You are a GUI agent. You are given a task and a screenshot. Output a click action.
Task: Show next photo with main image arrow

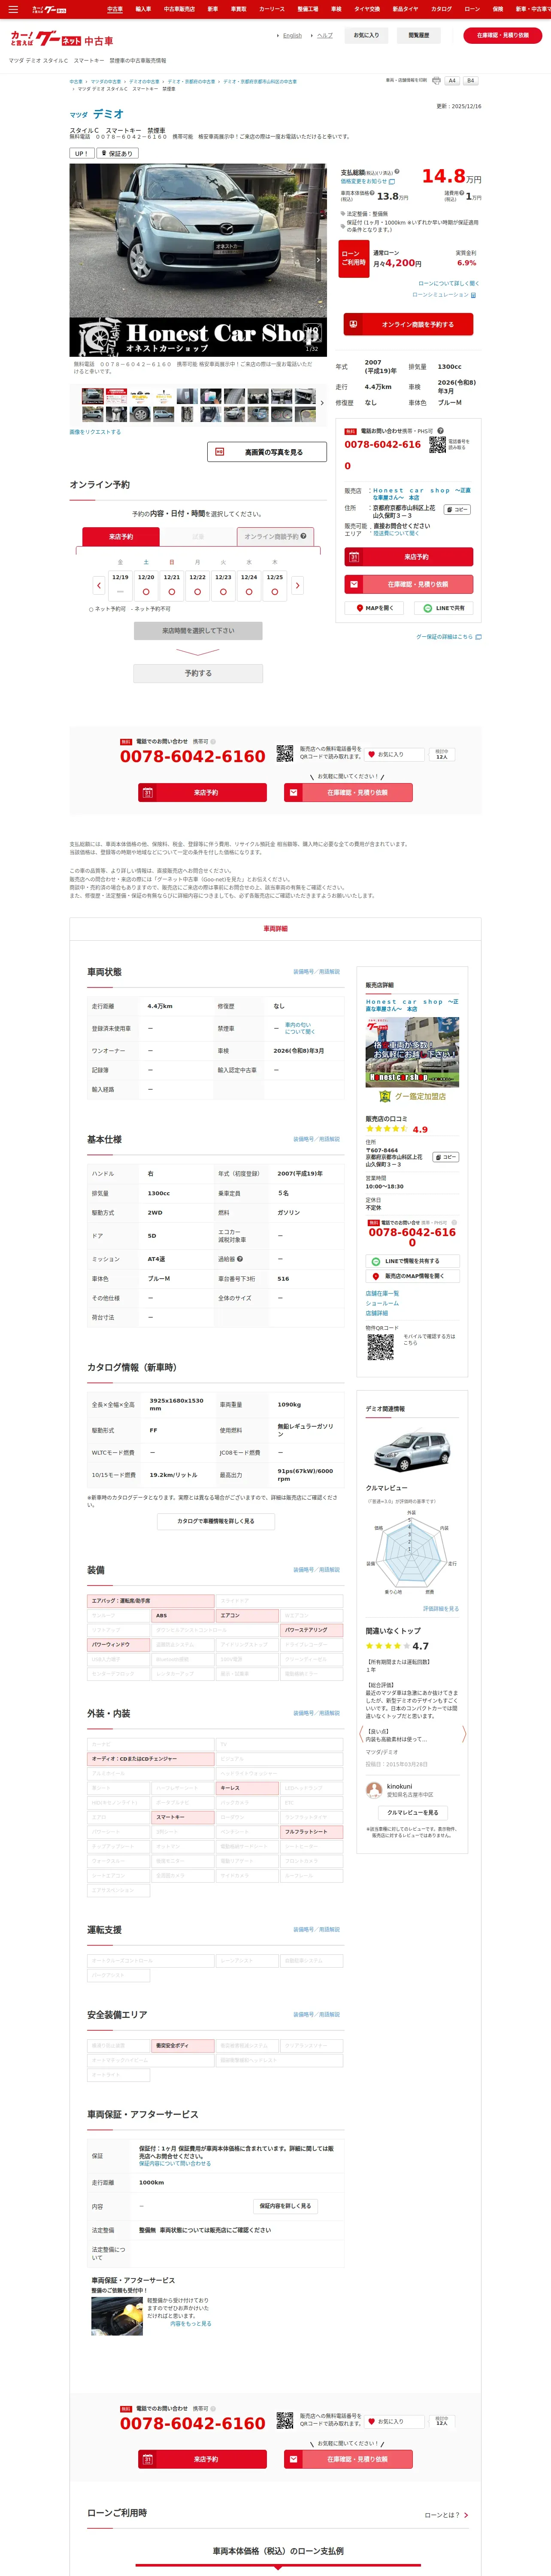point(318,260)
